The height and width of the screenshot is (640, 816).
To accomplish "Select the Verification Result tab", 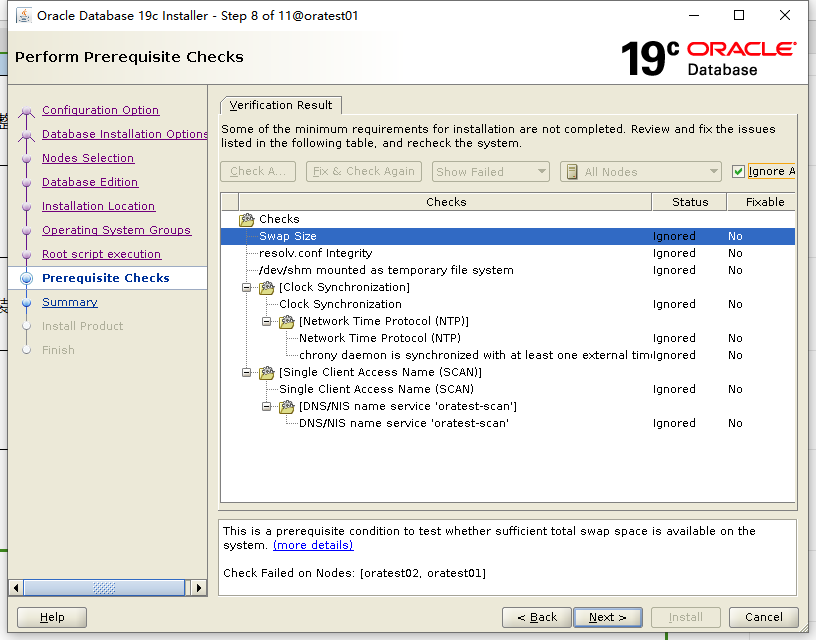I will (x=281, y=104).
